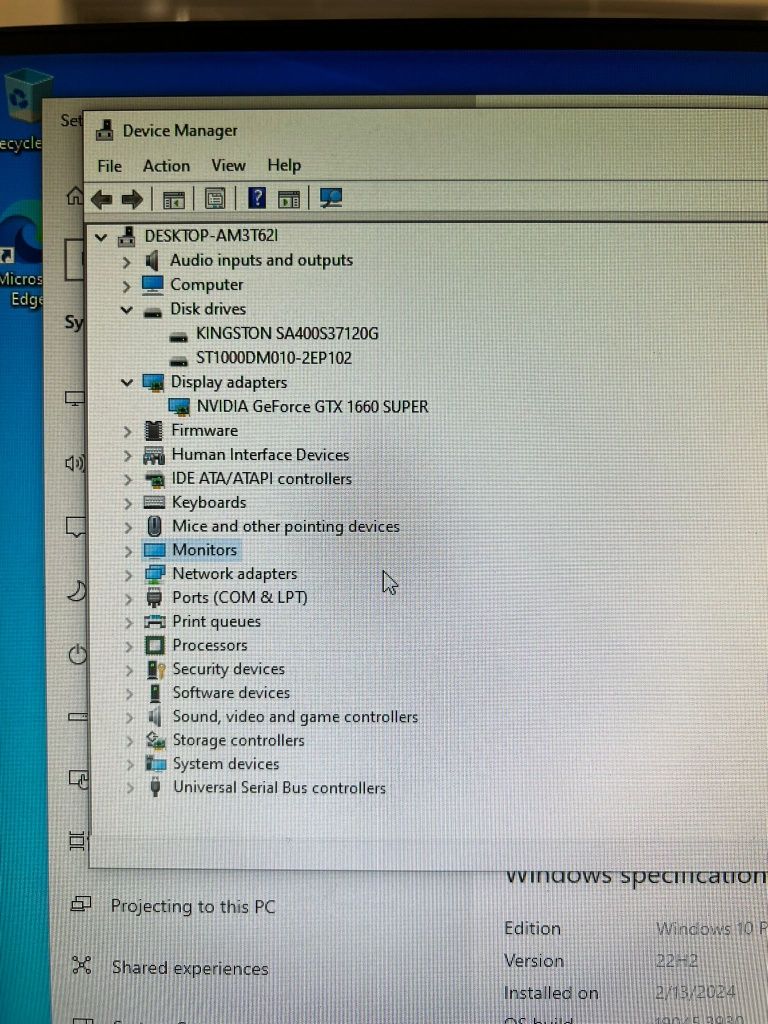Click the blue Help question-mark icon
The image size is (768, 1024).
[x=257, y=197]
